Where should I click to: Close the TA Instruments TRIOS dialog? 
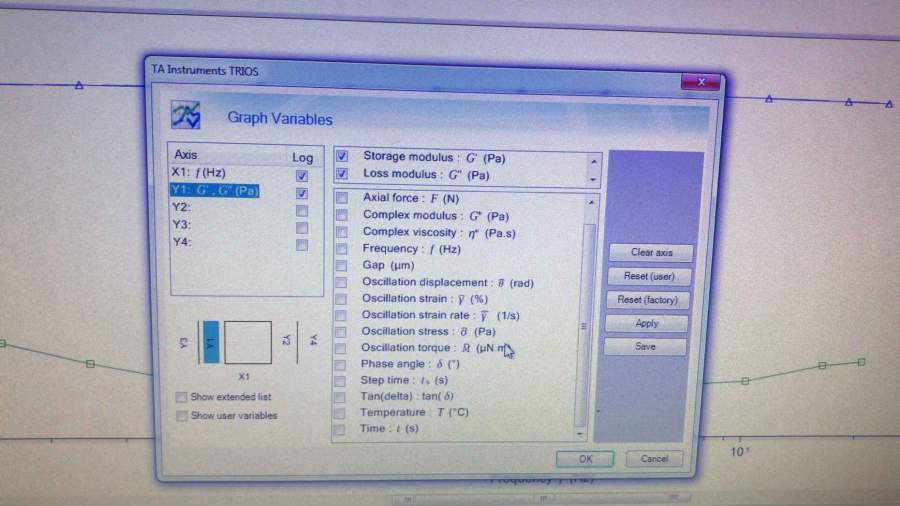701,82
